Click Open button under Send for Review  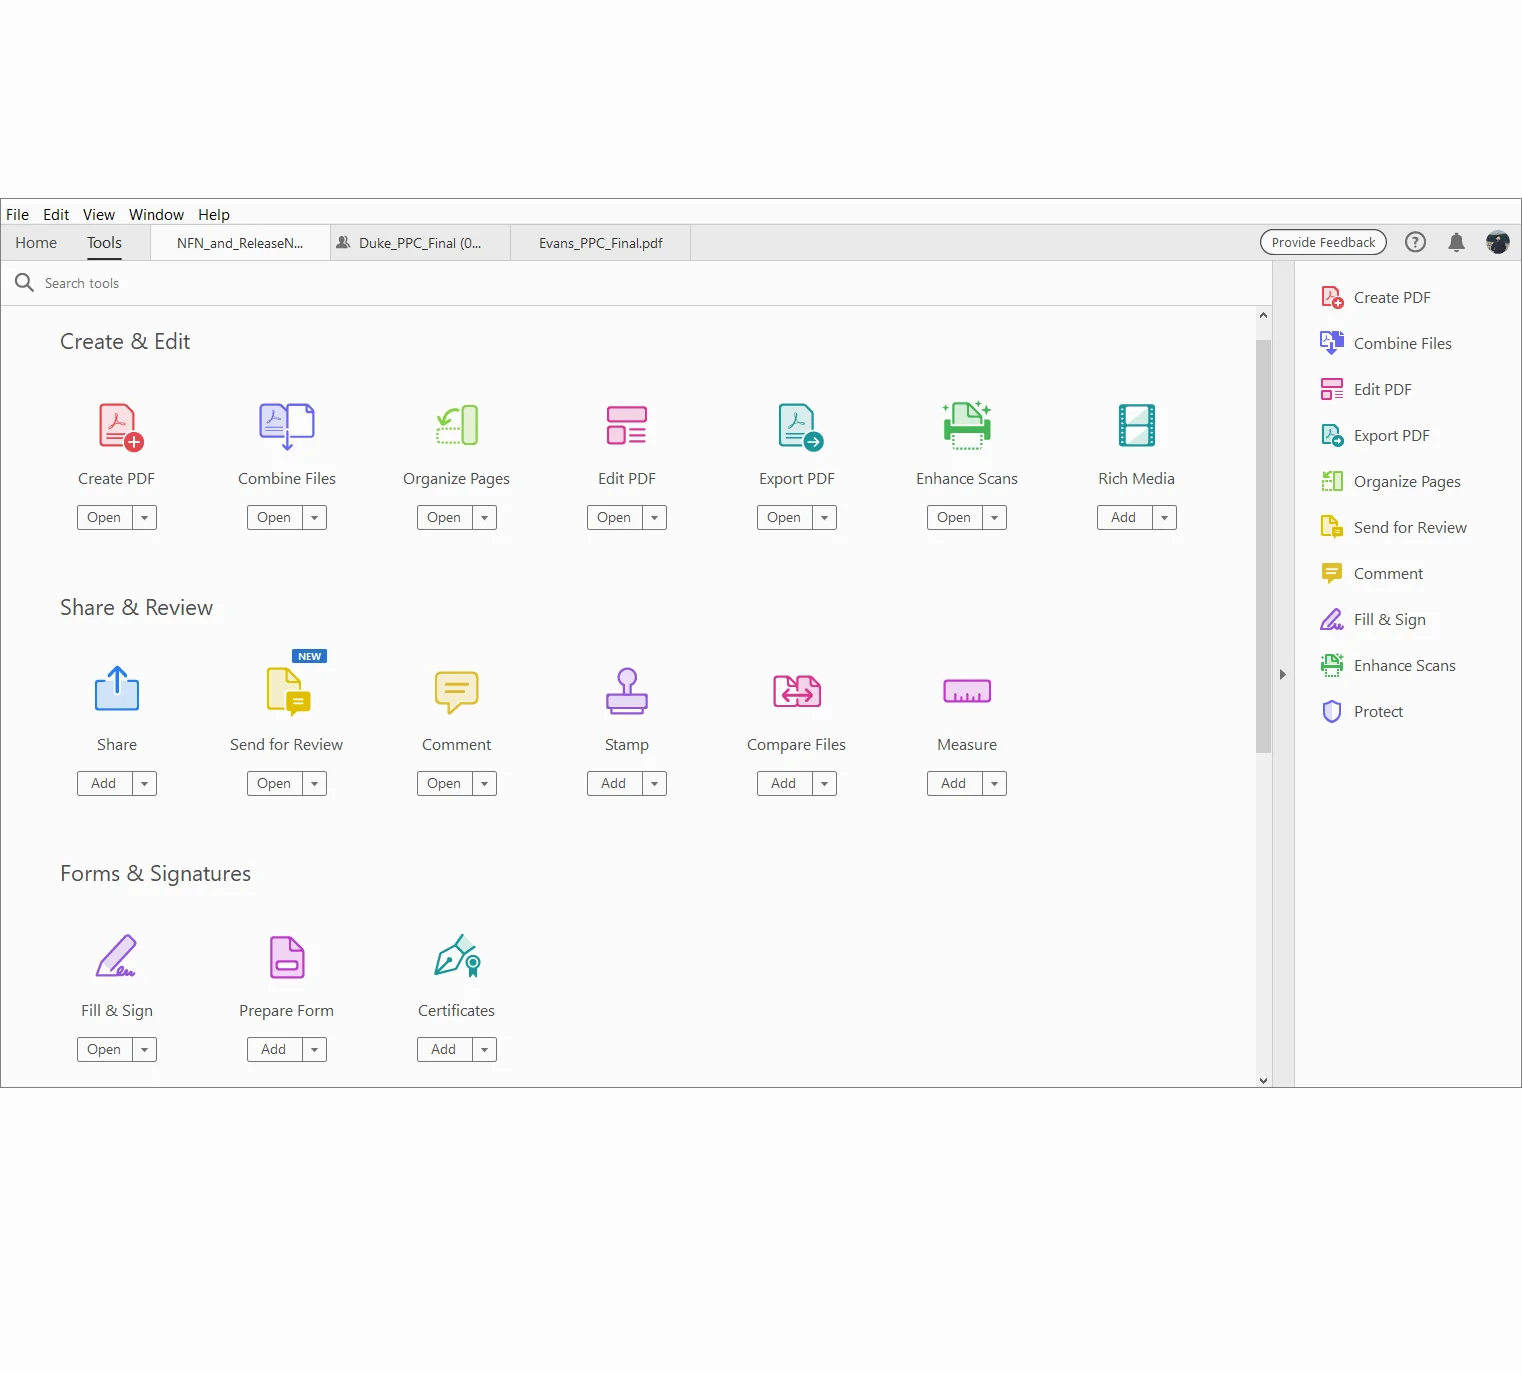pyautogui.click(x=275, y=784)
